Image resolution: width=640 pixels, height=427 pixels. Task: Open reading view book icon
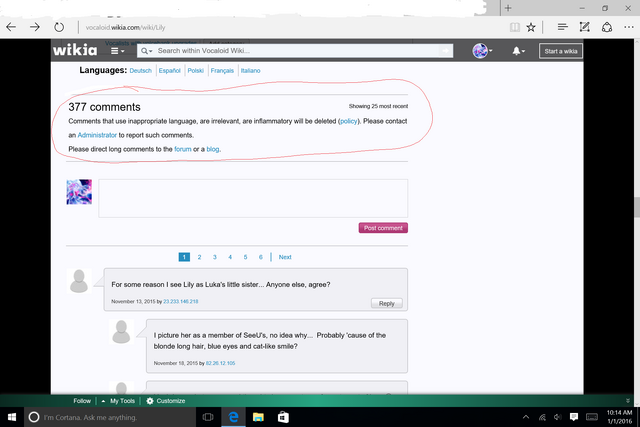pyautogui.click(x=515, y=27)
